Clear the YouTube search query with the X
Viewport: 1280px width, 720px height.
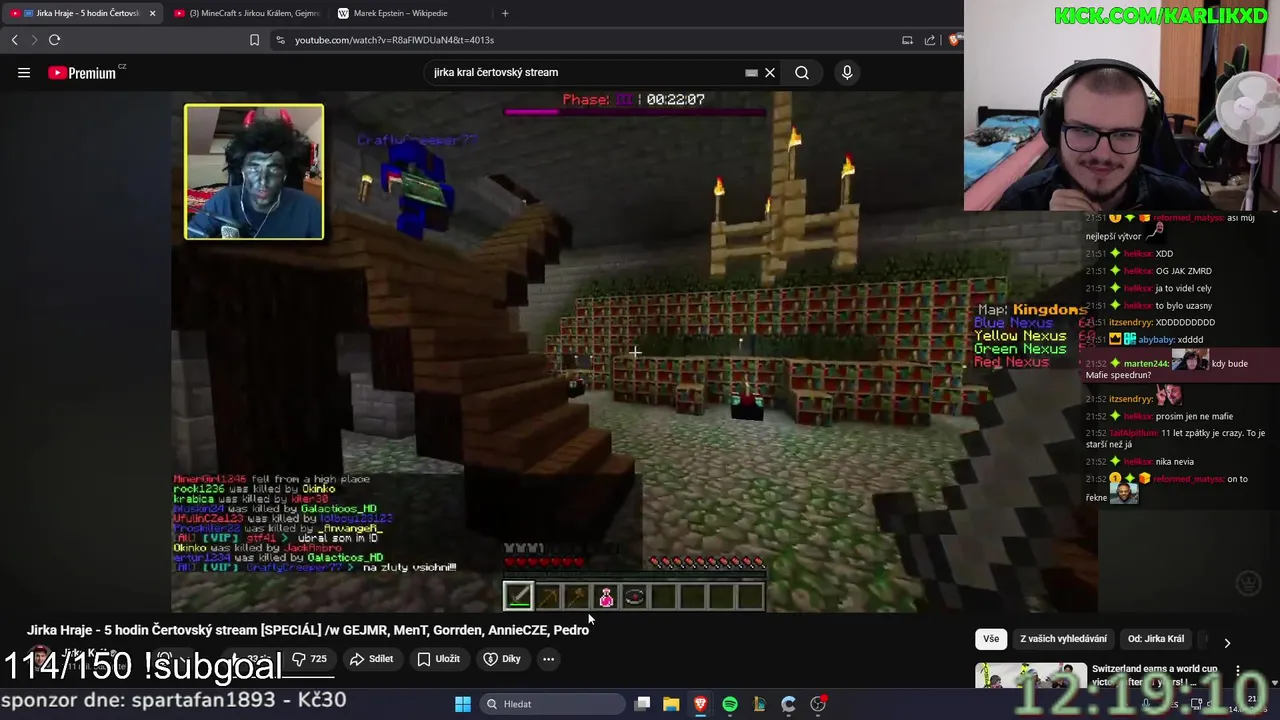pyautogui.click(x=770, y=72)
